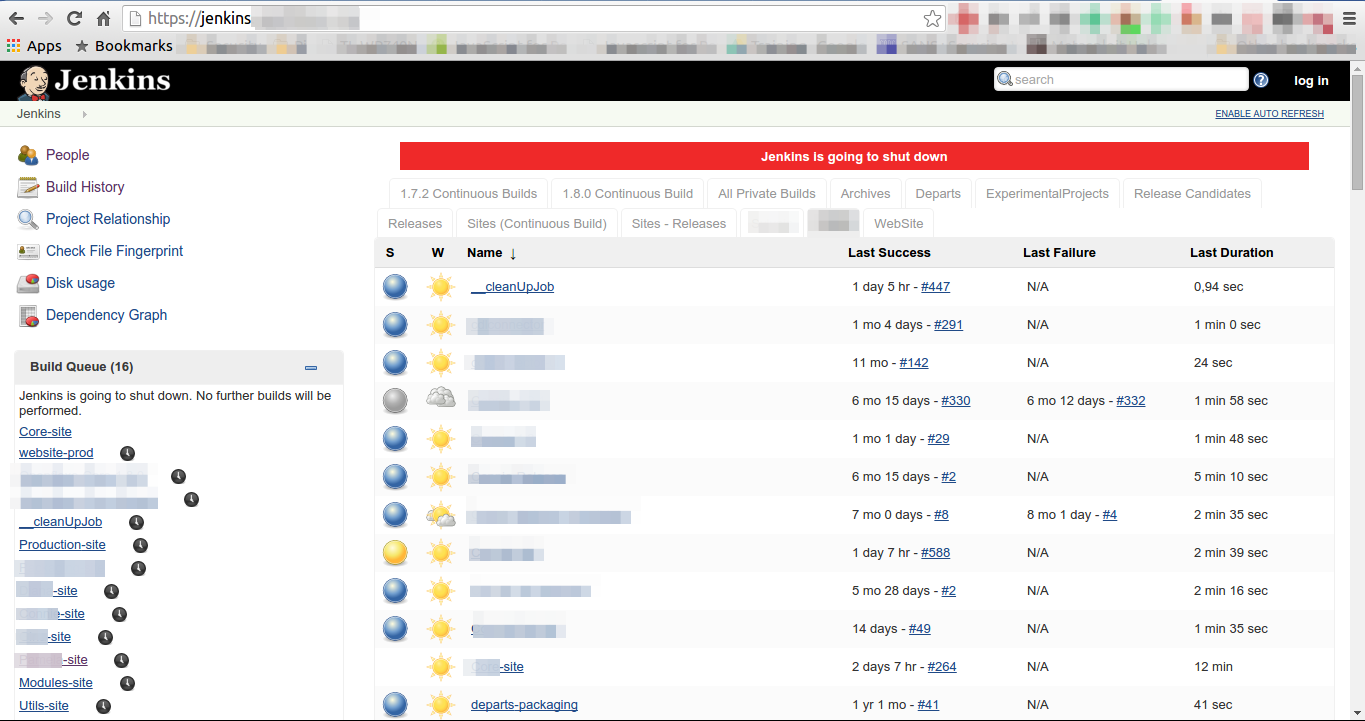Open build #264 link
This screenshot has height=721, width=1365.
[x=942, y=667]
